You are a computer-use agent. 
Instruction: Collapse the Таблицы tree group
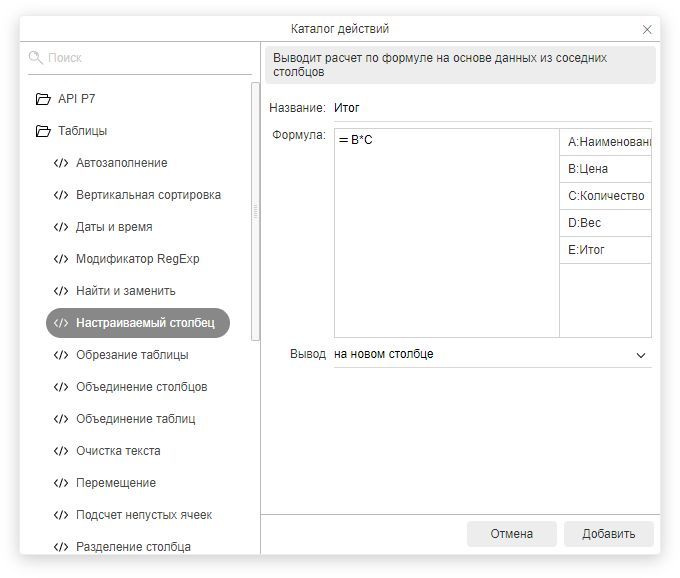[x=82, y=131]
